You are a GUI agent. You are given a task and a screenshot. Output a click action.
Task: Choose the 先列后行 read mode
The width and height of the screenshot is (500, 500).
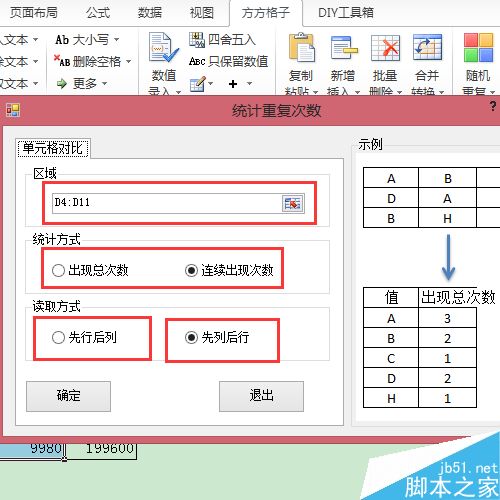click(x=191, y=337)
